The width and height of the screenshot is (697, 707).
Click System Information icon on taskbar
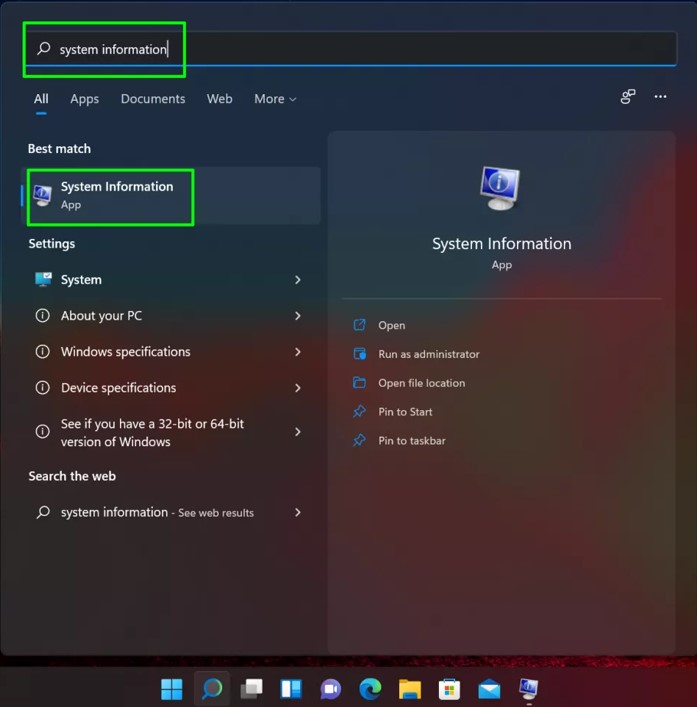pos(528,689)
